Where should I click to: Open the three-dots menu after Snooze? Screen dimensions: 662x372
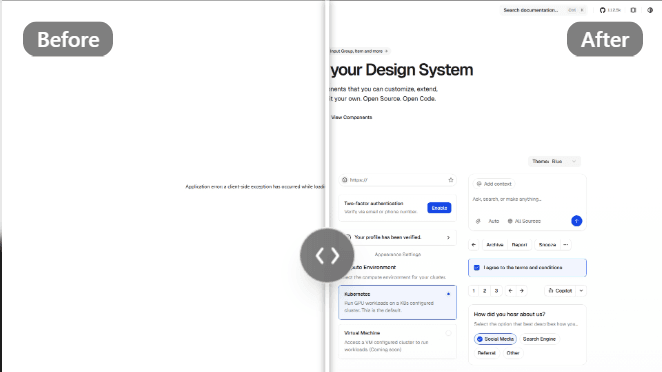click(566, 244)
